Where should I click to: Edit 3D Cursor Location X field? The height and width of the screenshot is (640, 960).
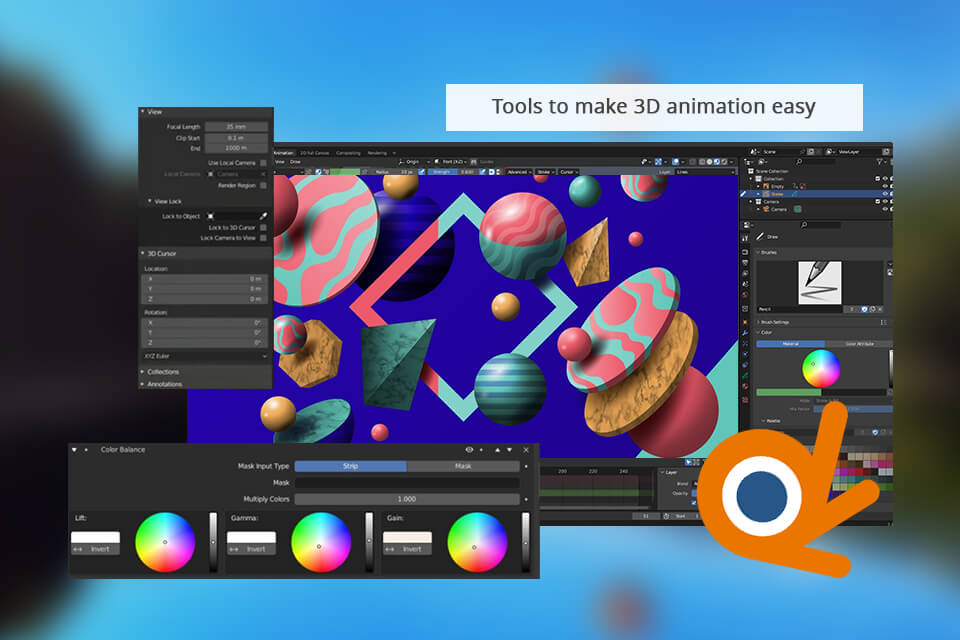[x=205, y=279]
